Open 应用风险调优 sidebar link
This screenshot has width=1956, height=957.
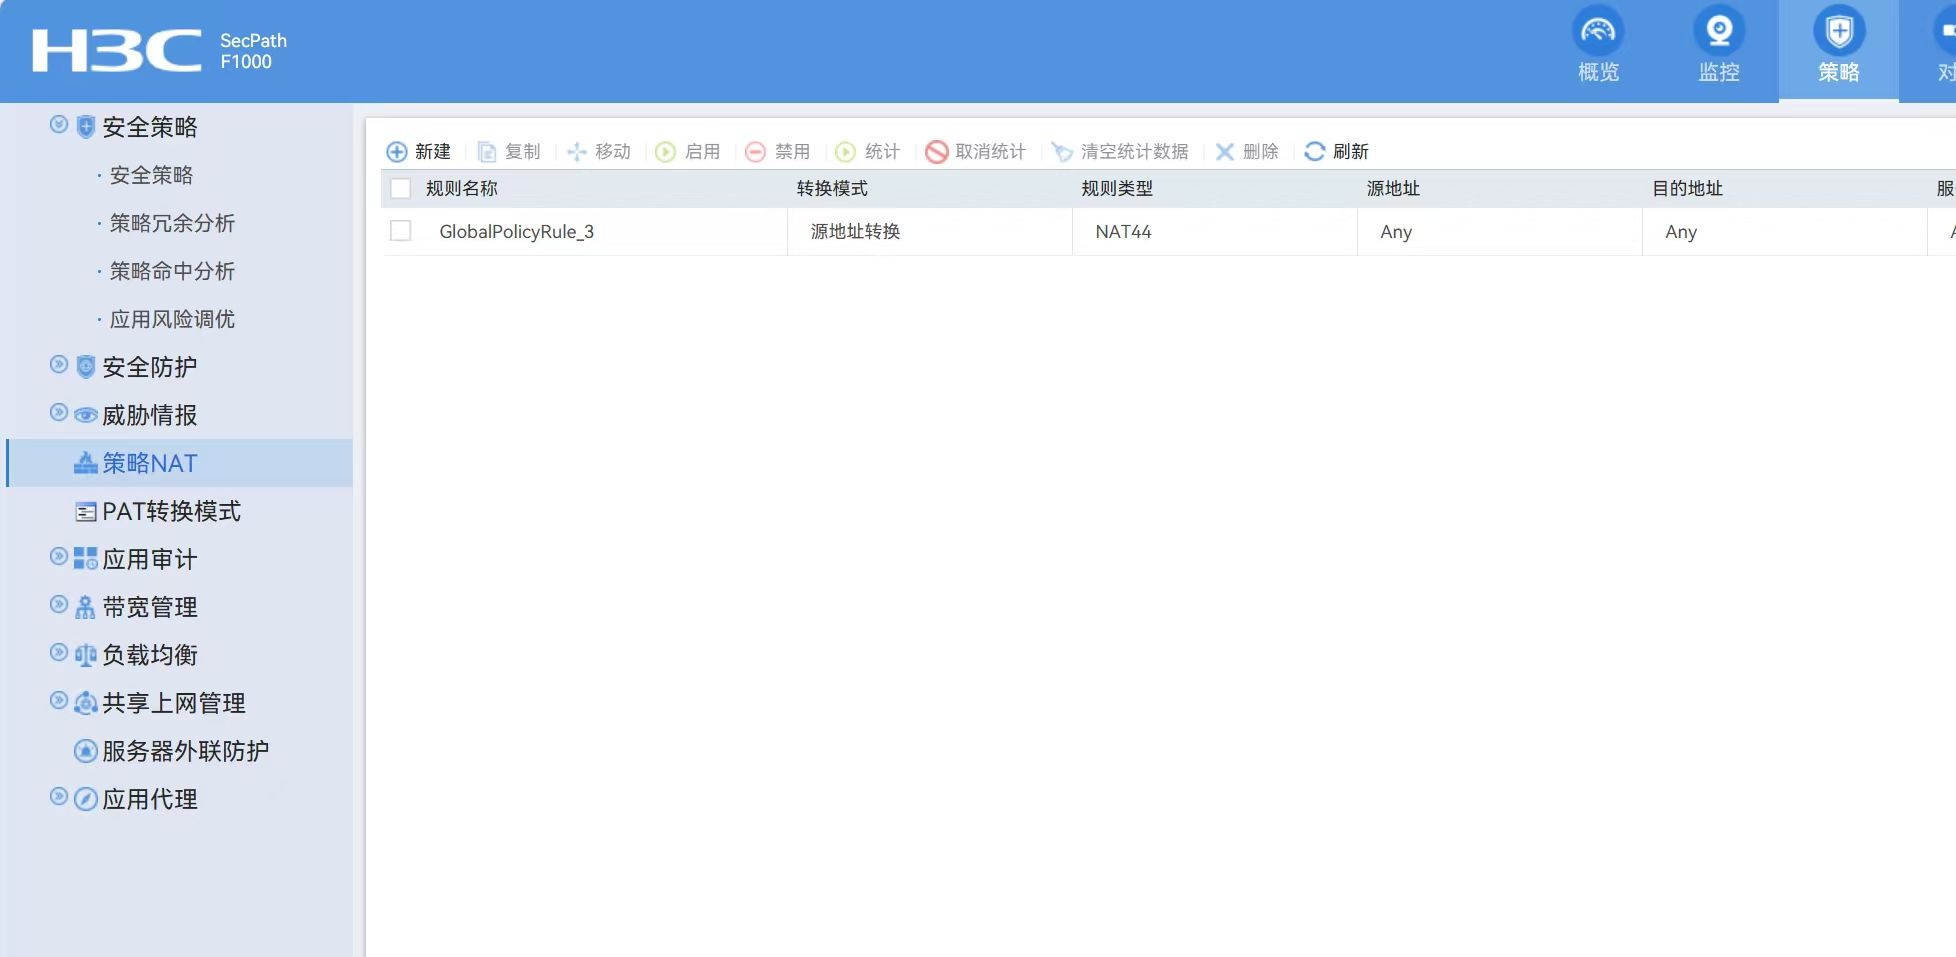(x=172, y=320)
